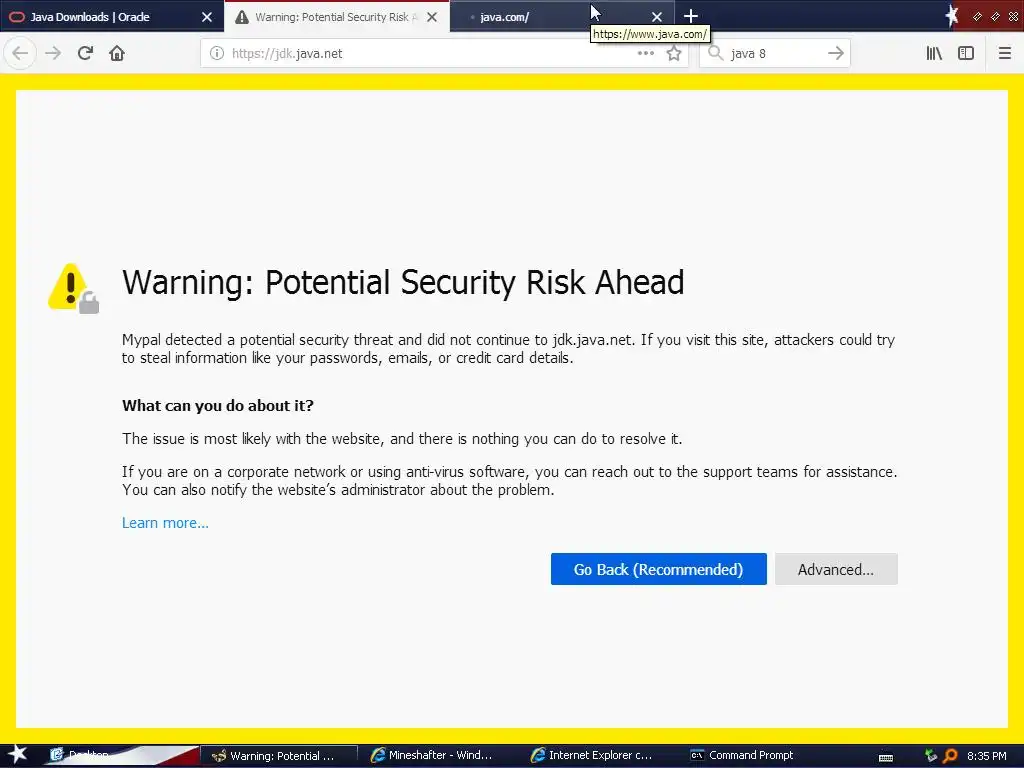Open Mineshafter window from taskbar

click(432, 756)
